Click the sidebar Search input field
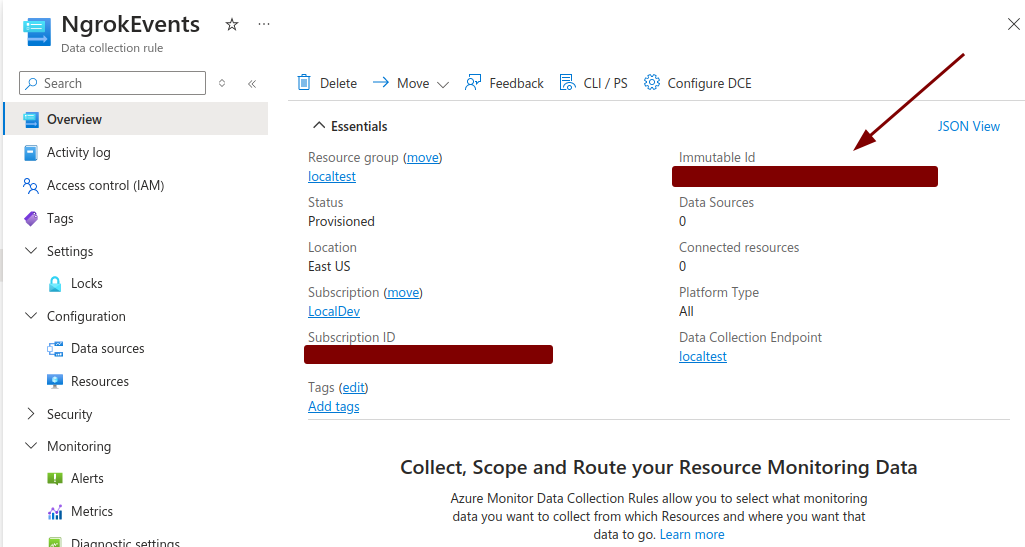1025x547 pixels. 112,83
